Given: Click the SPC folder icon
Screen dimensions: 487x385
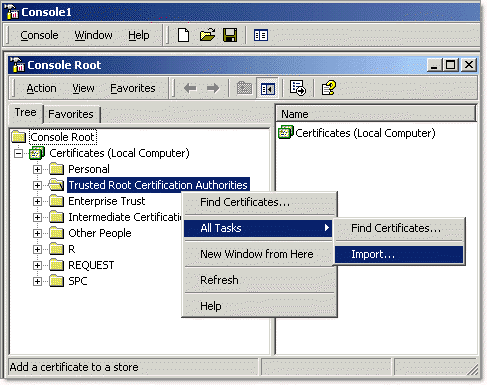Looking at the screenshot, I should pyautogui.click(x=57, y=281).
